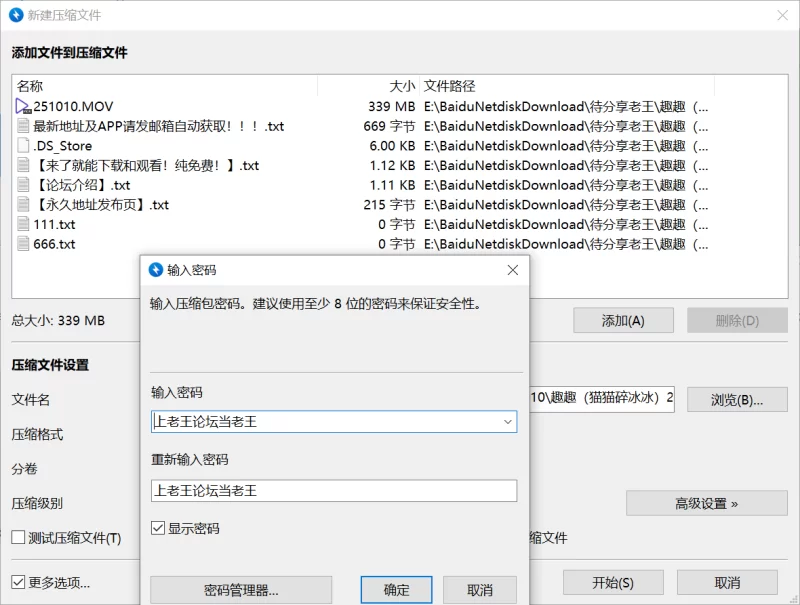800x605 pixels.
Task: Enable the 测试压缩文件 checkbox
Action: 19,538
